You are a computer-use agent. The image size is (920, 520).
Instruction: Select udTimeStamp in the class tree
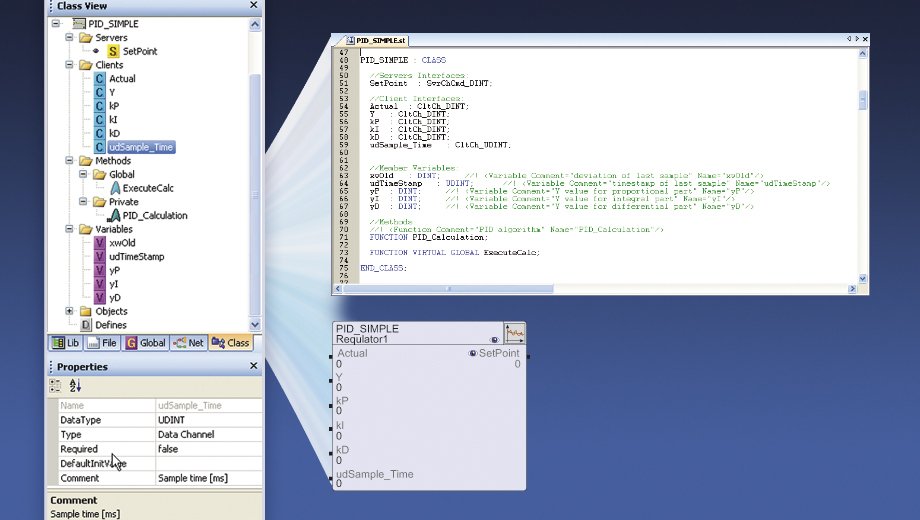(137, 256)
